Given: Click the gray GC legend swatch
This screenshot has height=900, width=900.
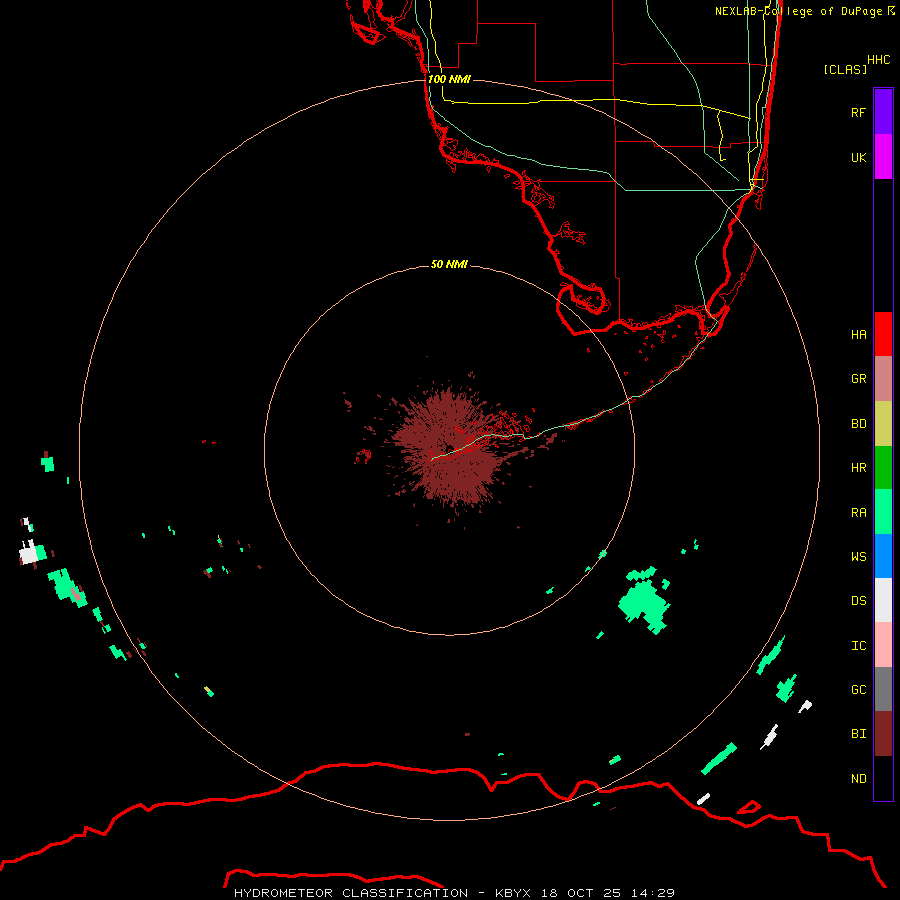Looking at the screenshot, I should pos(883,689).
